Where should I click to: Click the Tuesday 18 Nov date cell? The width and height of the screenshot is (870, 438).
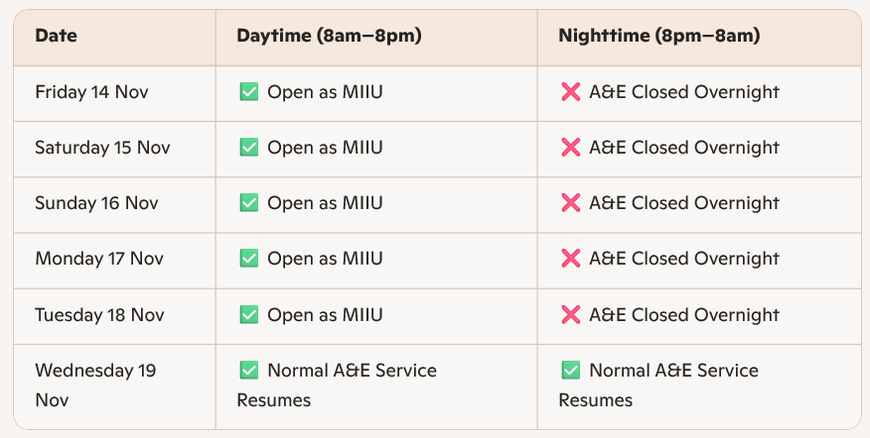pyautogui.click(x=99, y=315)
